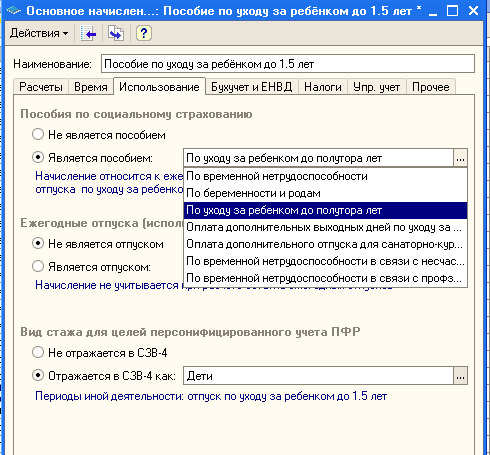The height and width of the screenshot is (455, 490).
Task: Open the Действия dropdown menu
Action: point(39,33)
